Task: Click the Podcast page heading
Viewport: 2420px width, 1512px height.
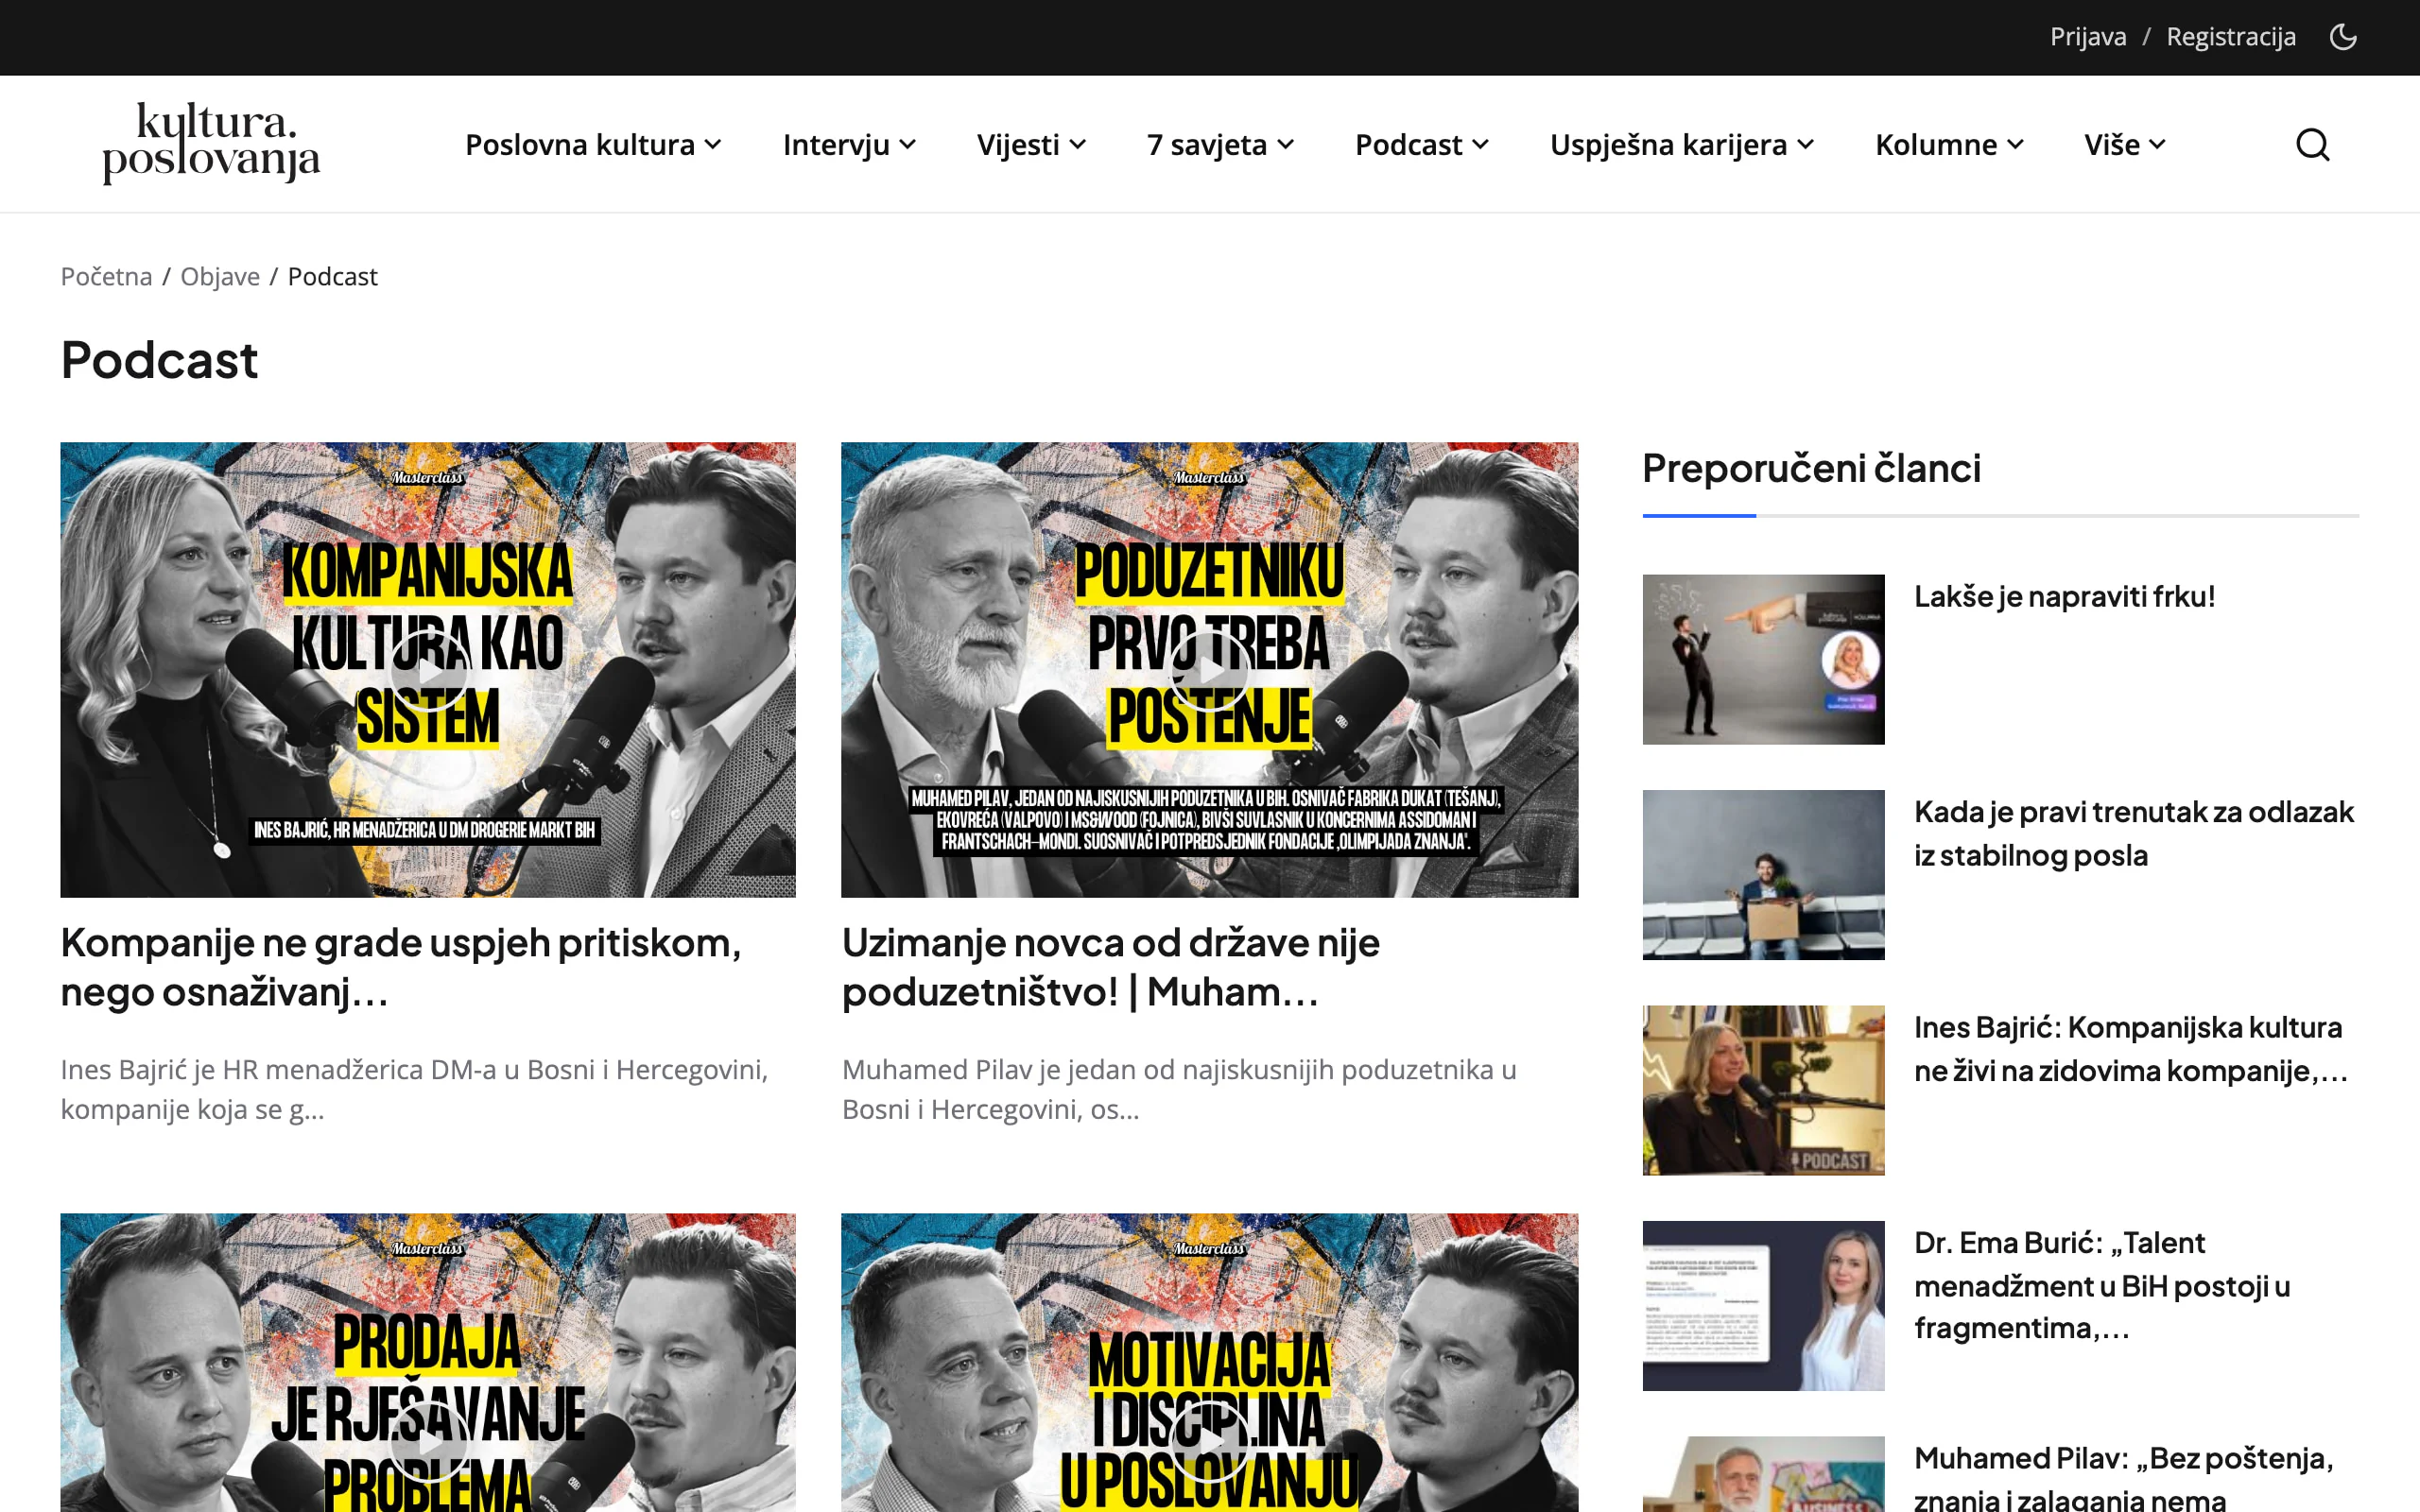Action: pyautogui.click(x=159, y=360)
